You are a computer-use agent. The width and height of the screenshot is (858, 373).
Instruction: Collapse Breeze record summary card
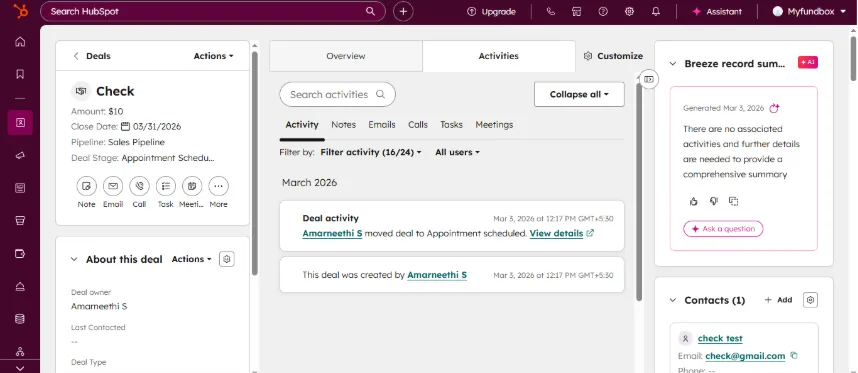point(673,63)
